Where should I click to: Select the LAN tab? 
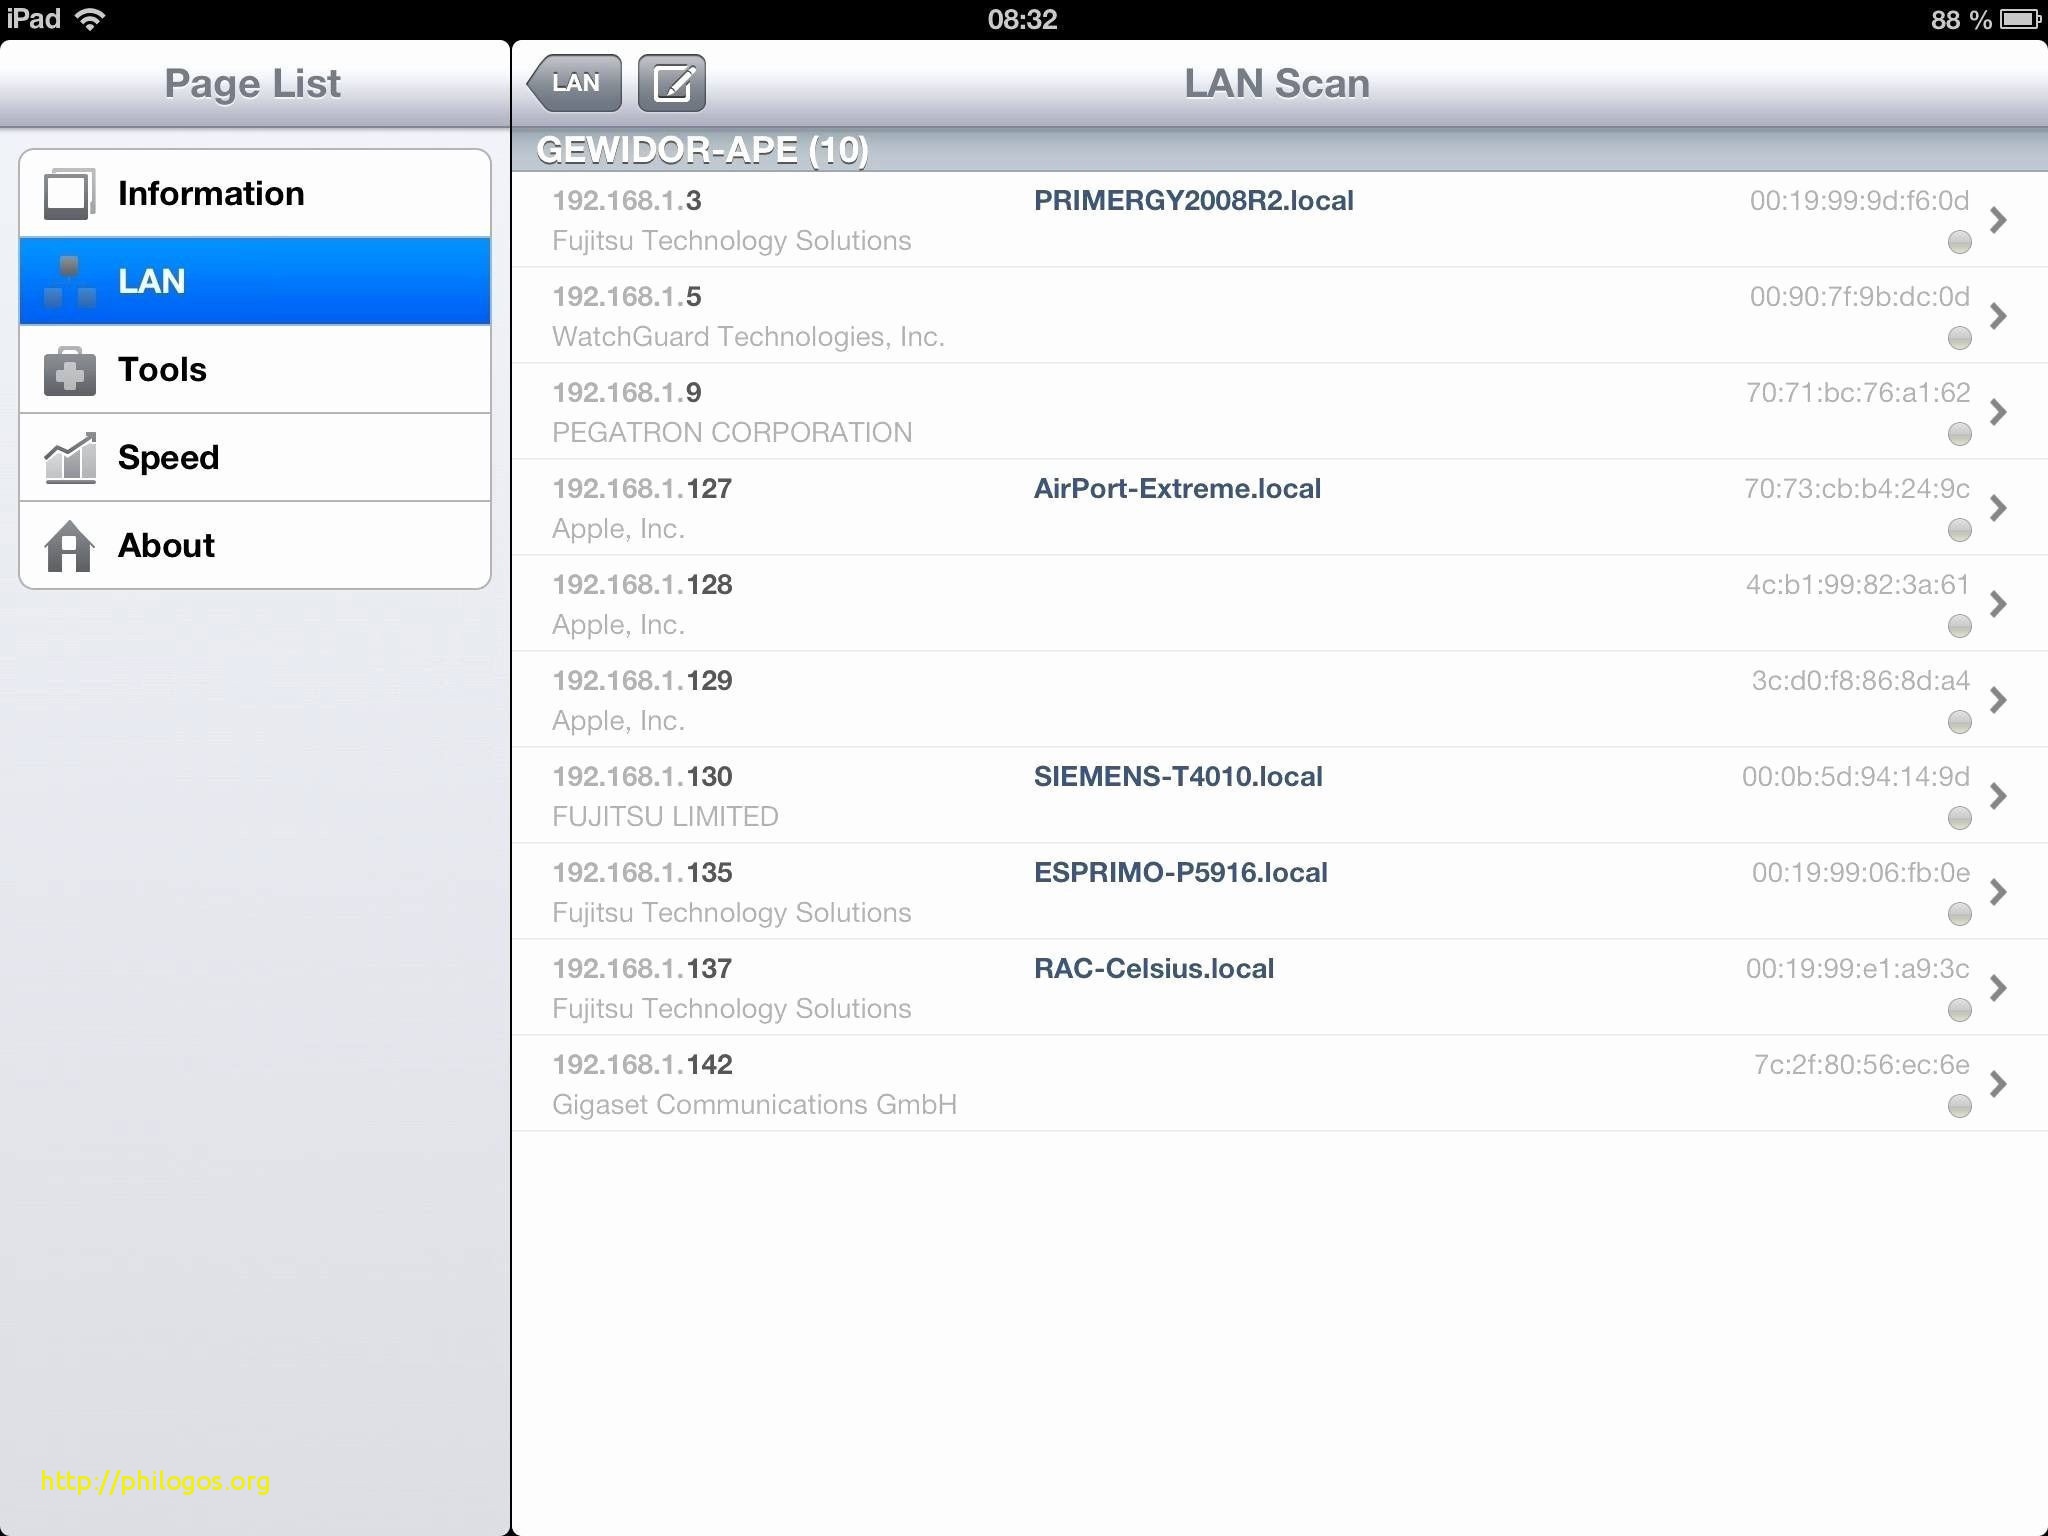click(252, 281)
